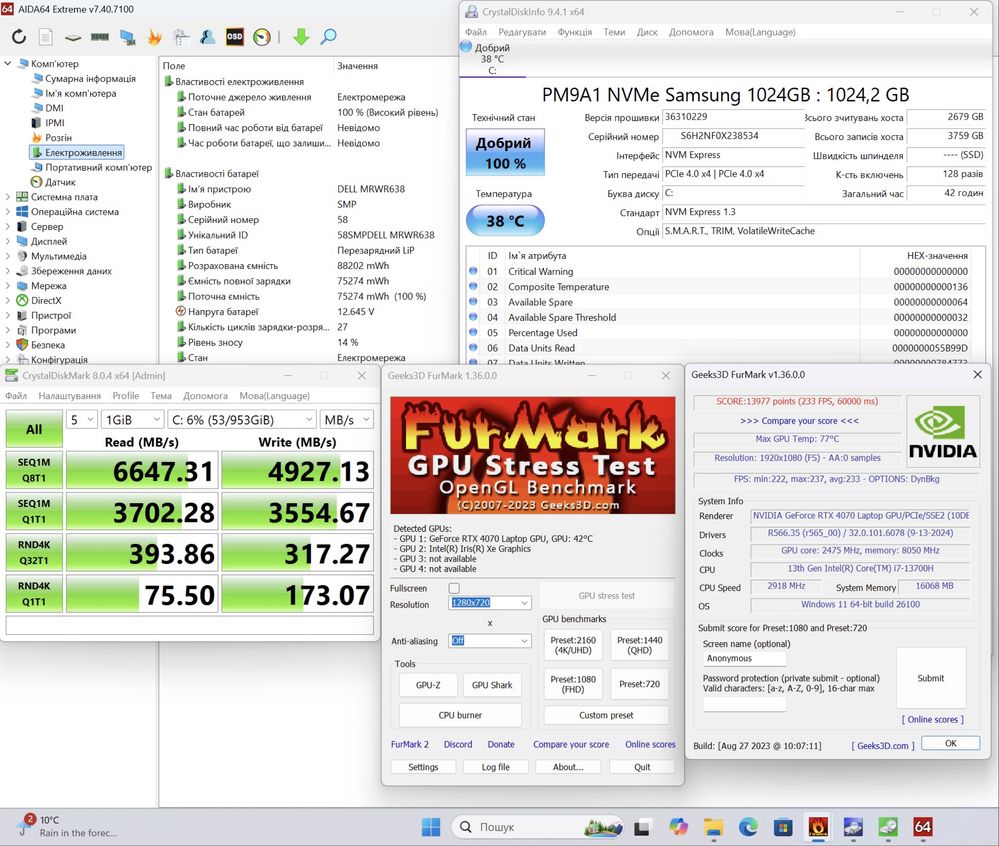Open the Диск menu in CrystalDiskInfo
This screenshot has width=999, height=846.
(x=647, y=32)
